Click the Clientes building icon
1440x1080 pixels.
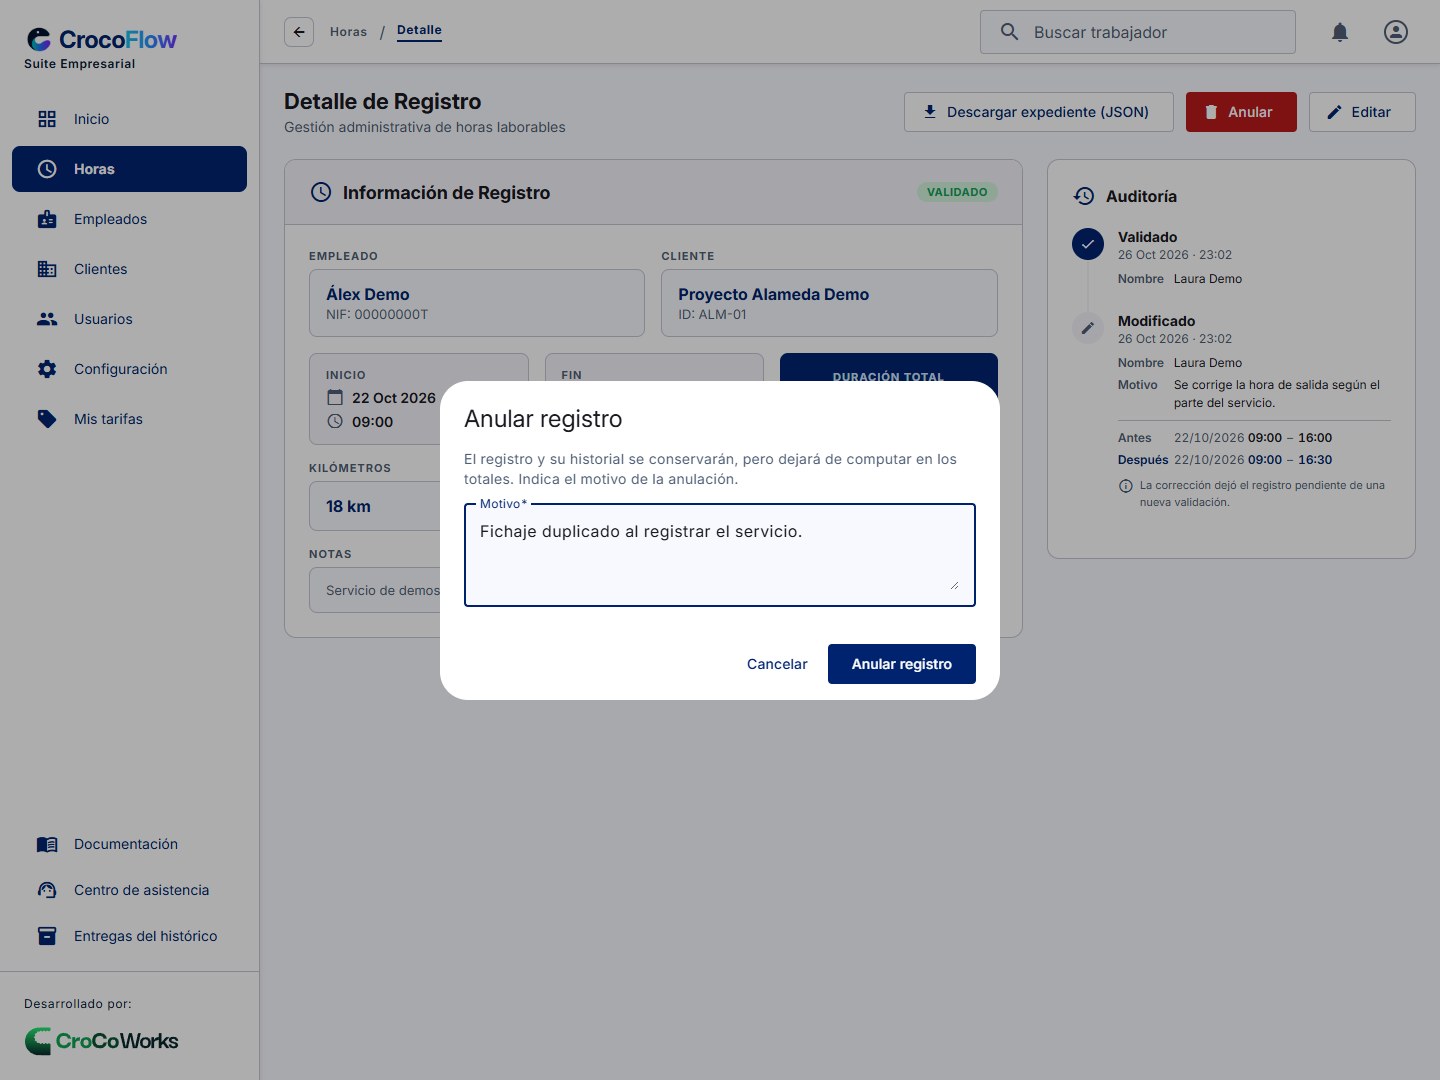[47, 269]
